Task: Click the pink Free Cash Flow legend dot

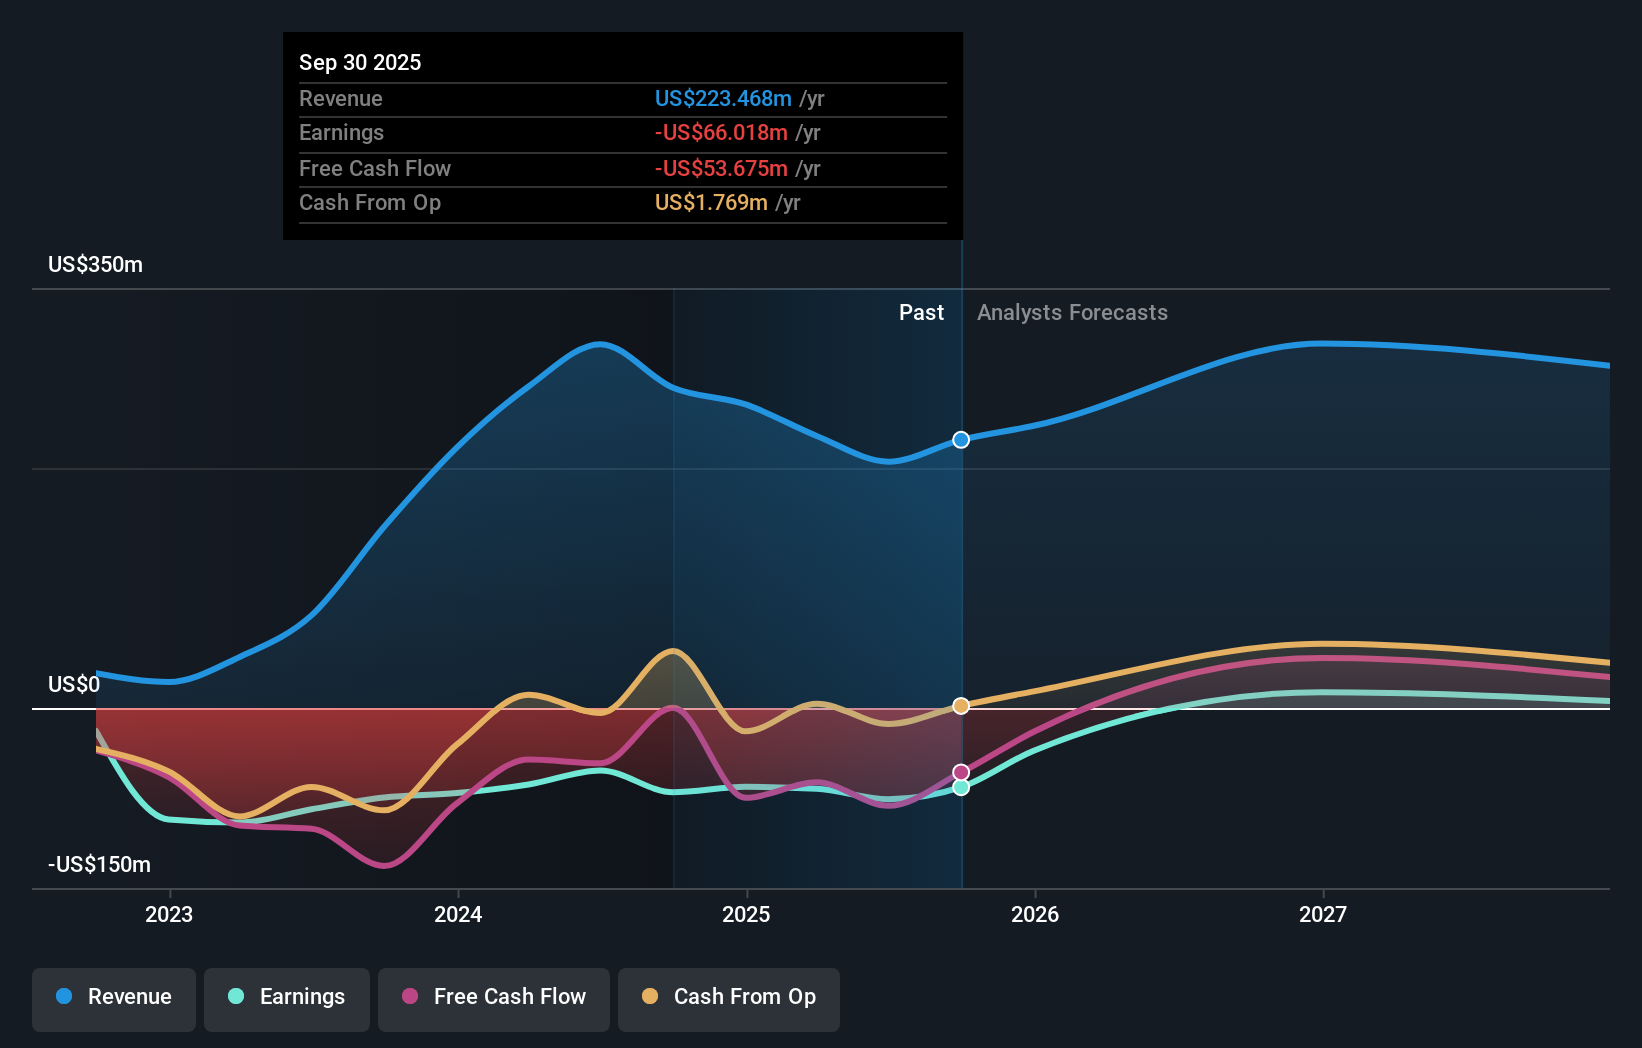Action: (x=411, y=997)
